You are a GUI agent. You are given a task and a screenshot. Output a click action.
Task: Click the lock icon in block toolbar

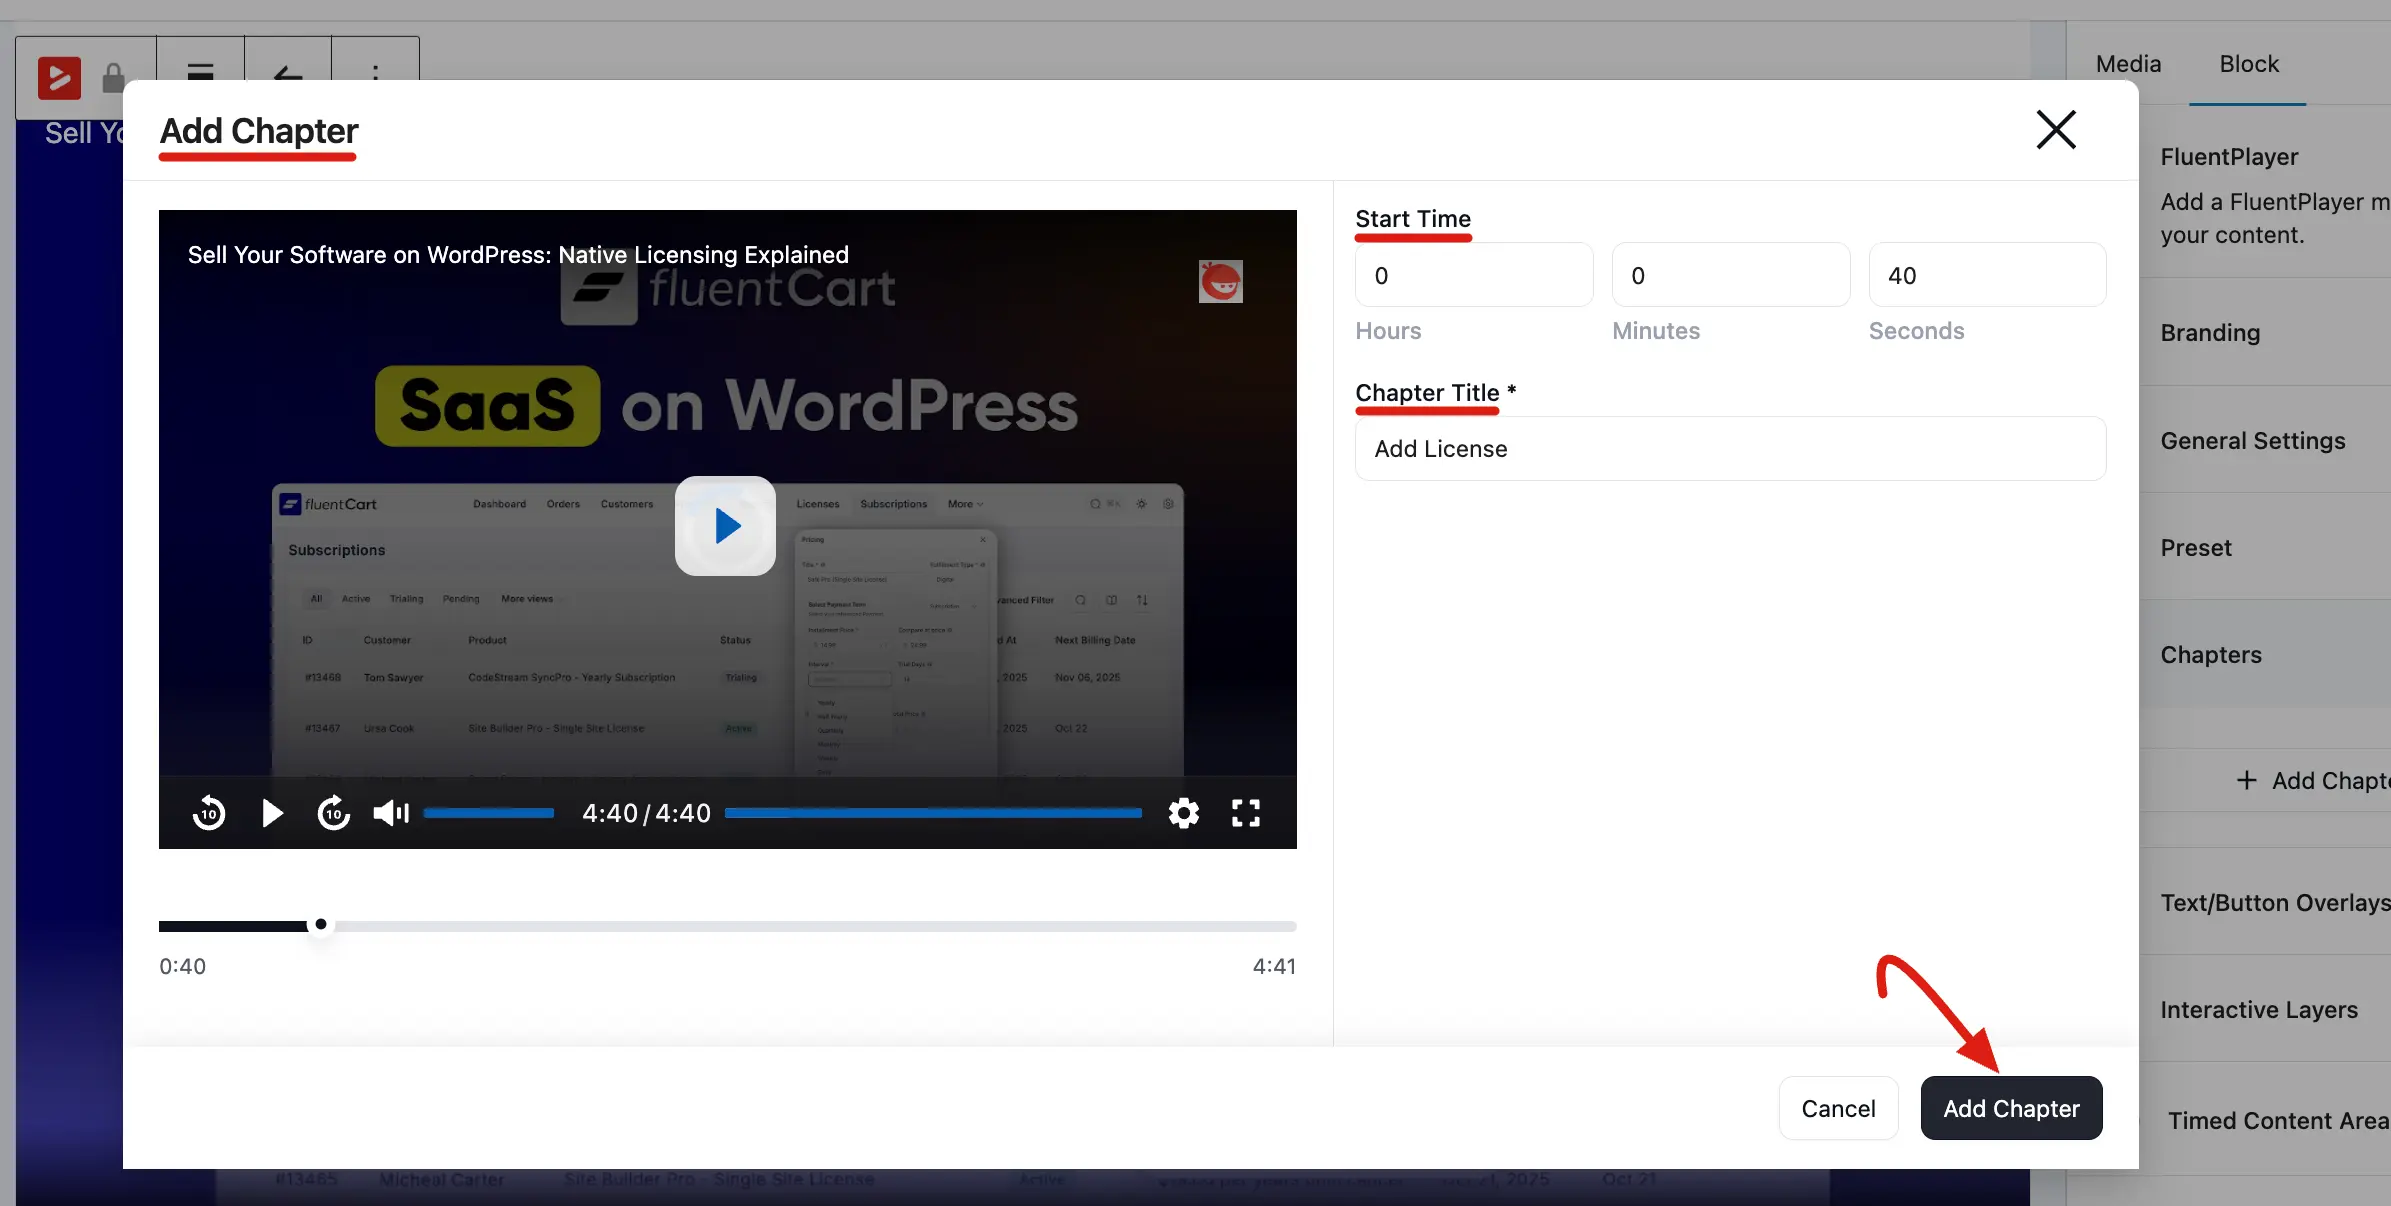click(x=114, y=77)
